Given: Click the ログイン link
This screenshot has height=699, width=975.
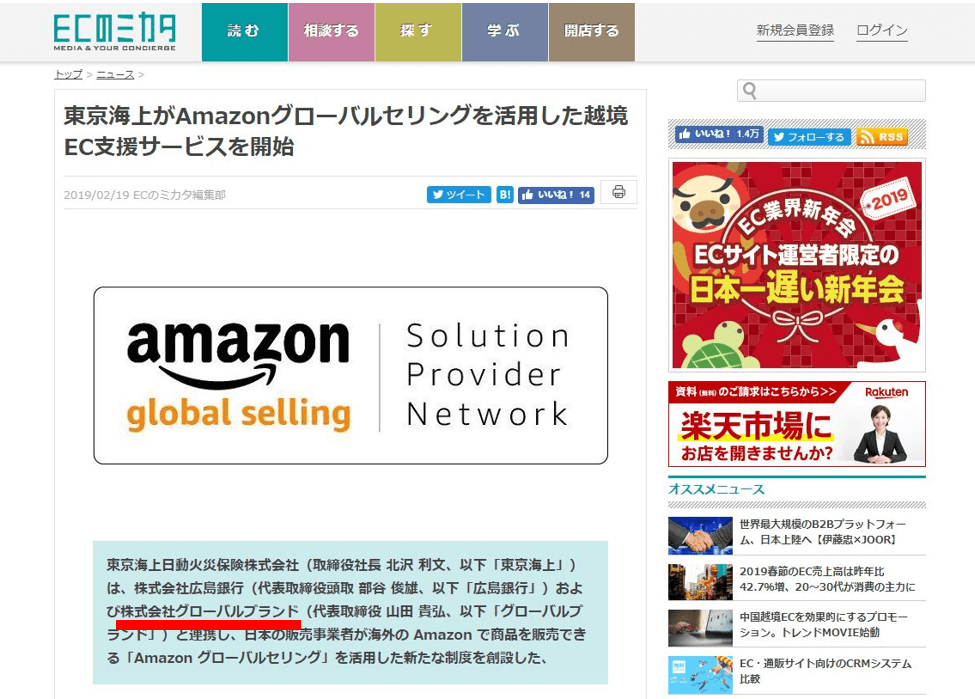Looking at the screenshot, I should pyautogui.click(x=882, y=30).
